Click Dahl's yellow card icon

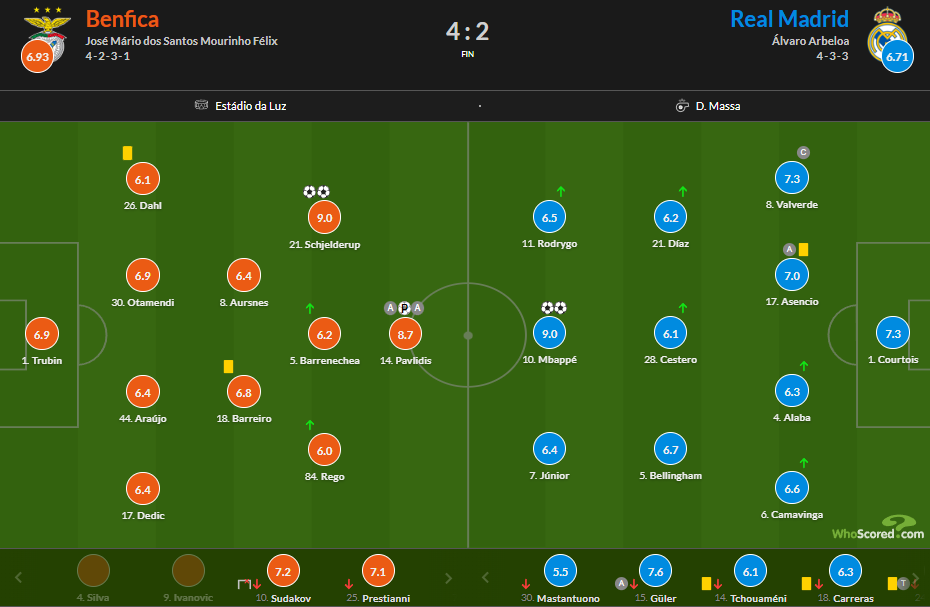(127, 153)
